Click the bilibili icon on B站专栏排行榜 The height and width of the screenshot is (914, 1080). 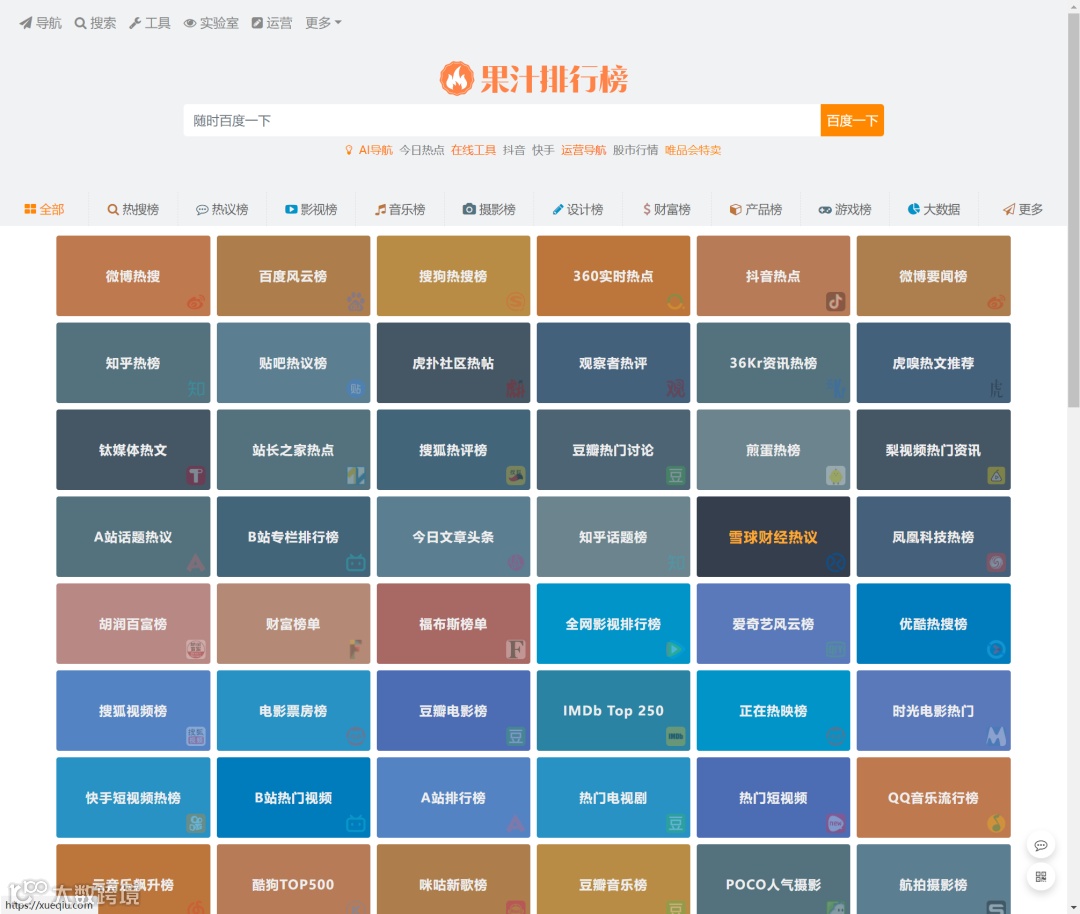(355, 563)
